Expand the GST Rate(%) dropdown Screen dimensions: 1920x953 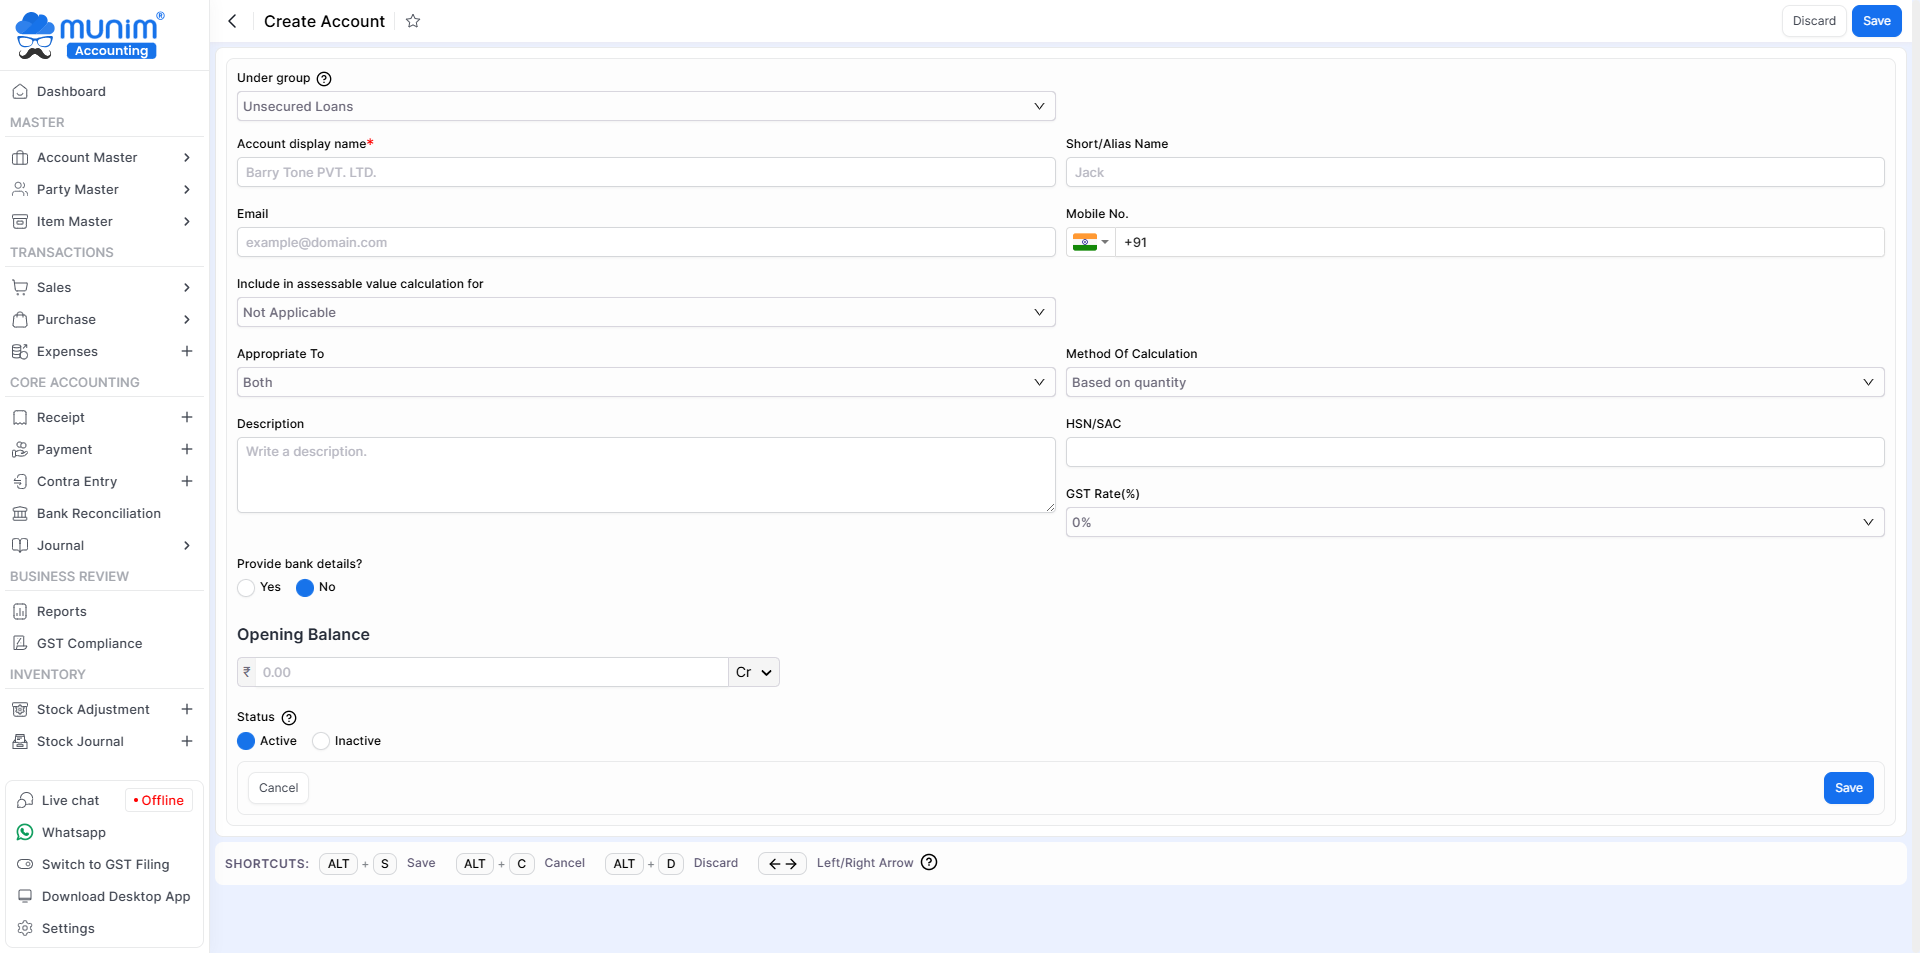tap(1474, 522)
